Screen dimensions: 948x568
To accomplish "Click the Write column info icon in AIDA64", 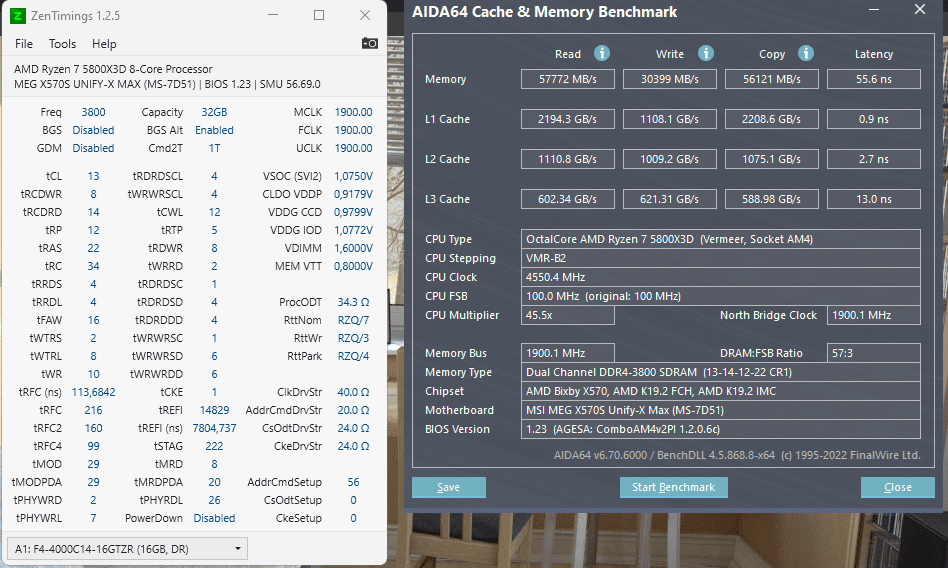I will [706, 53].
